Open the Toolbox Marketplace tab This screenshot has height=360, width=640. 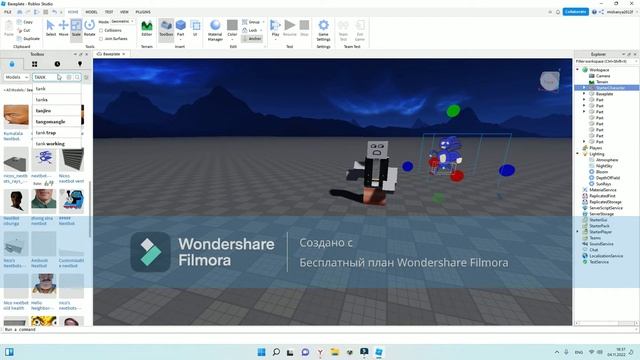click(12, 64)
